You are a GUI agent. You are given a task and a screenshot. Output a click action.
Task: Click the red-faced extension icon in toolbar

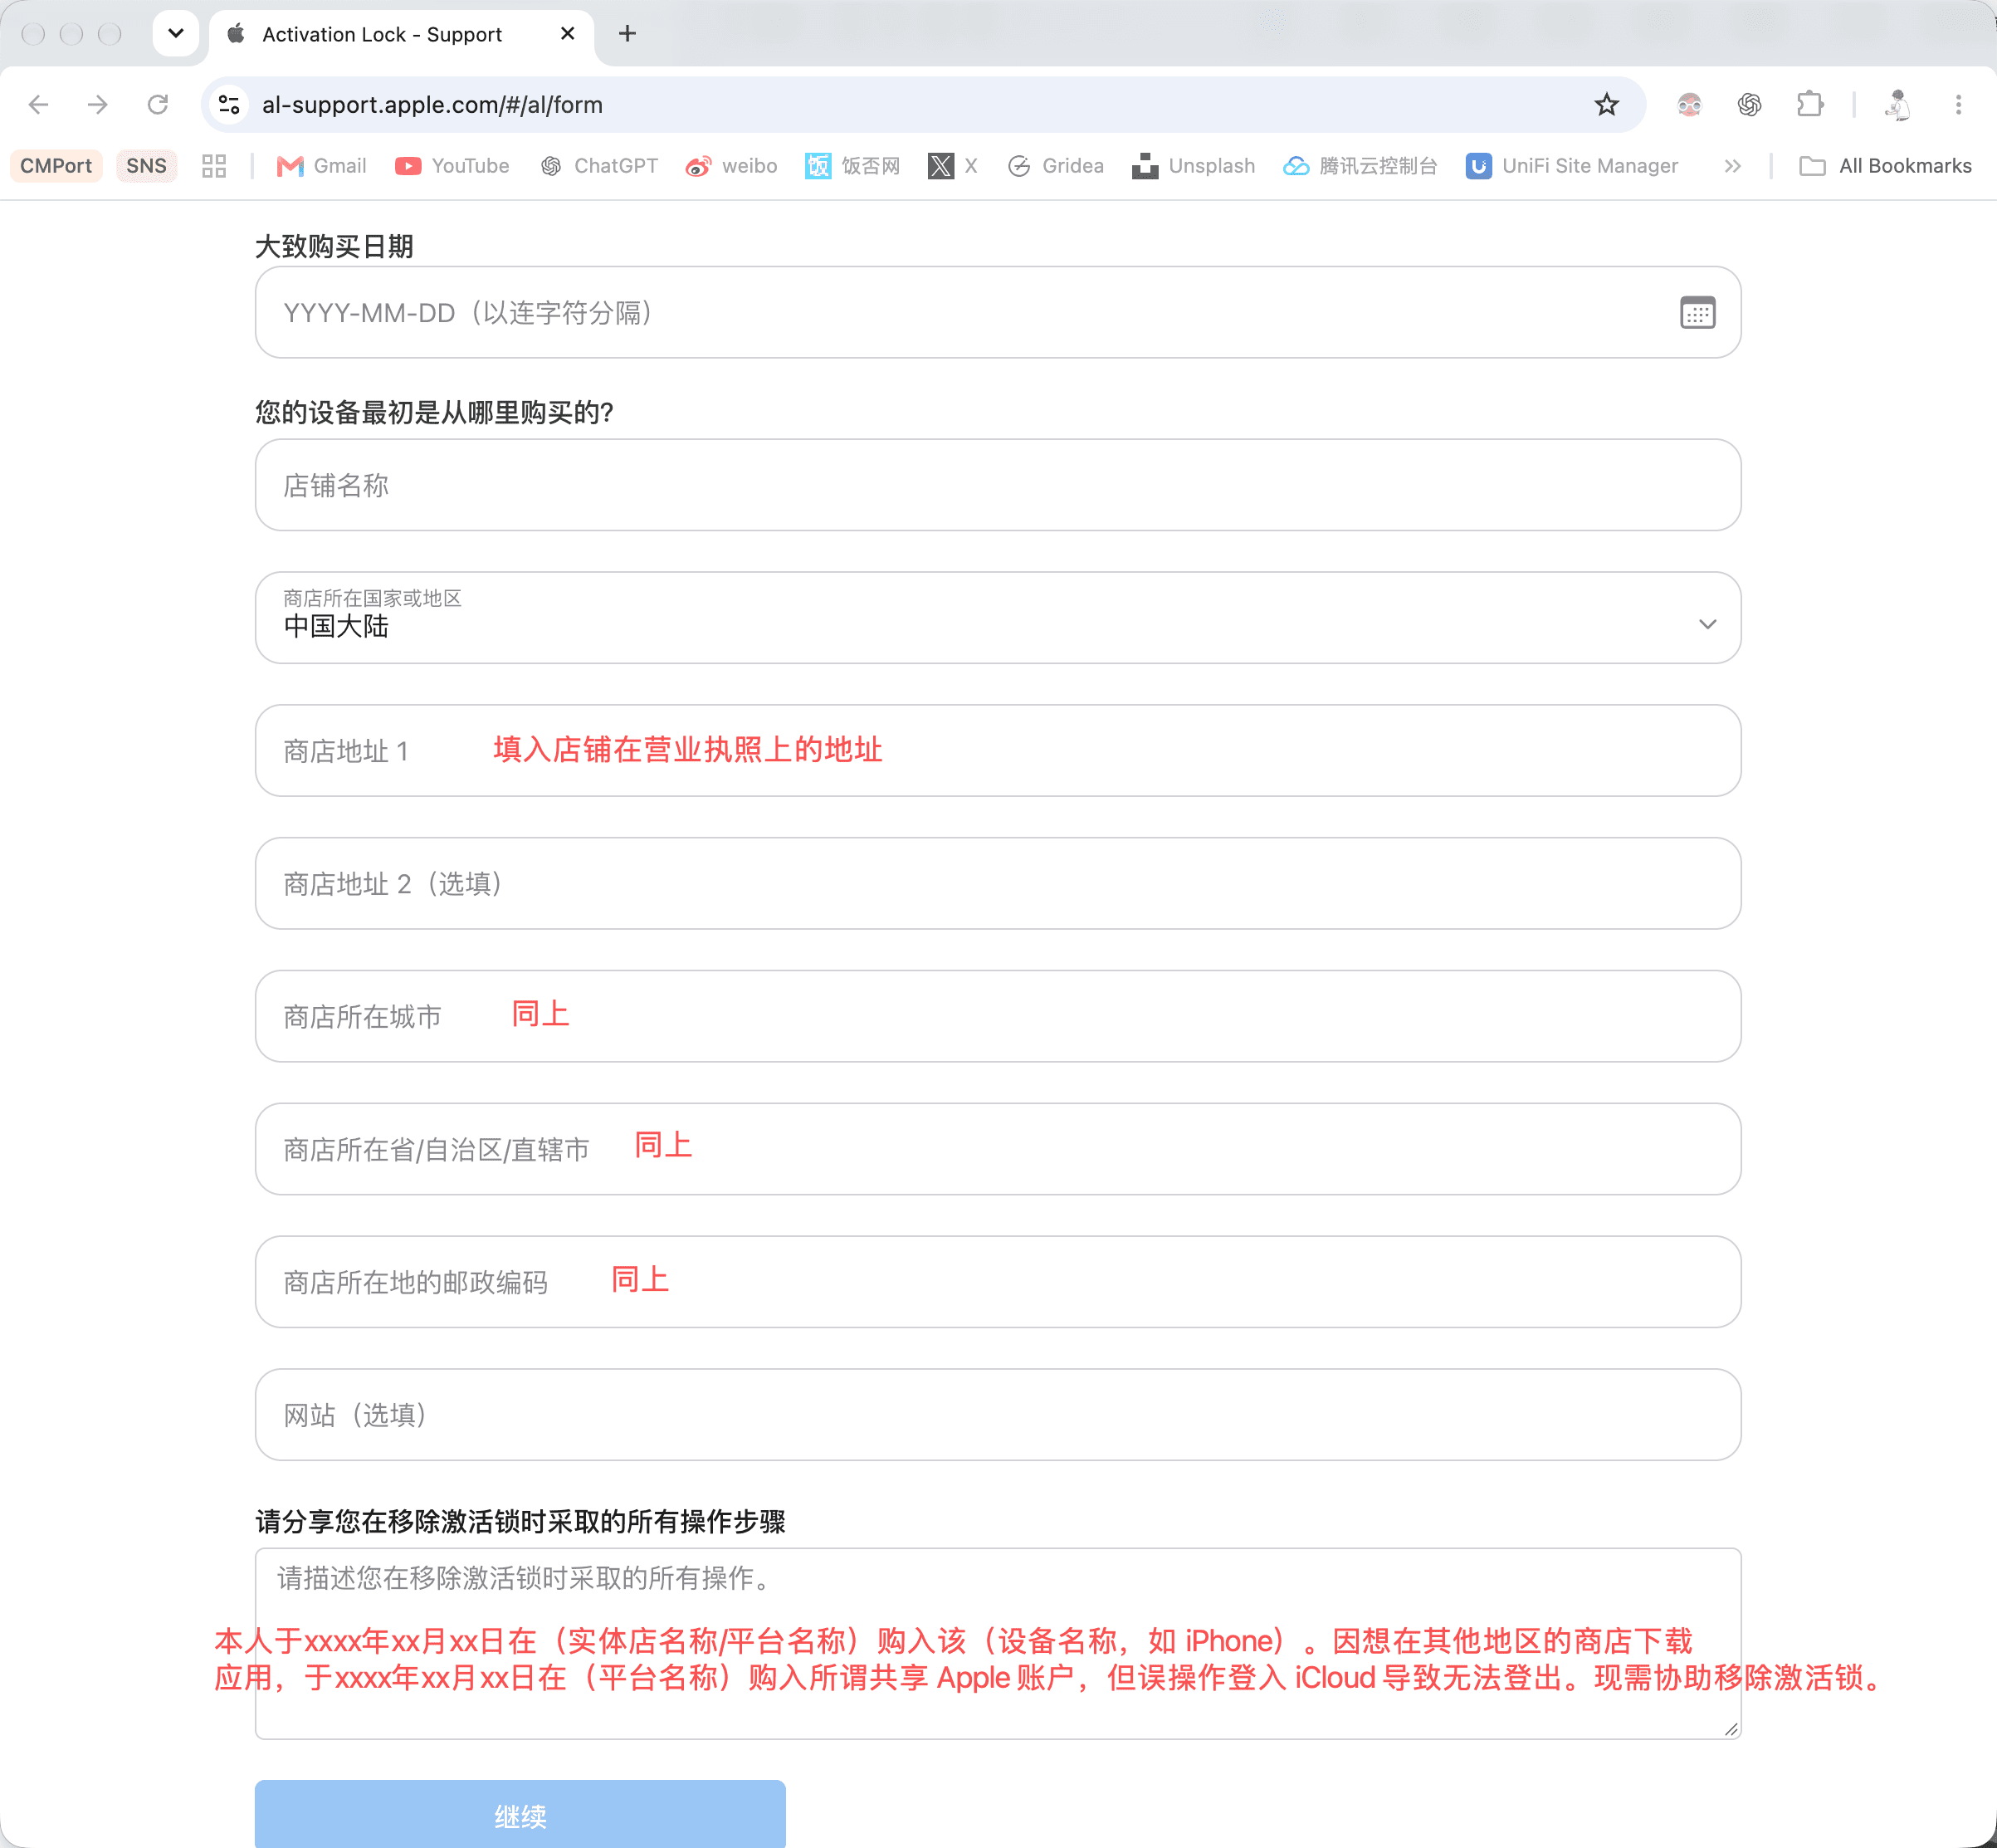click(1689, 105)
